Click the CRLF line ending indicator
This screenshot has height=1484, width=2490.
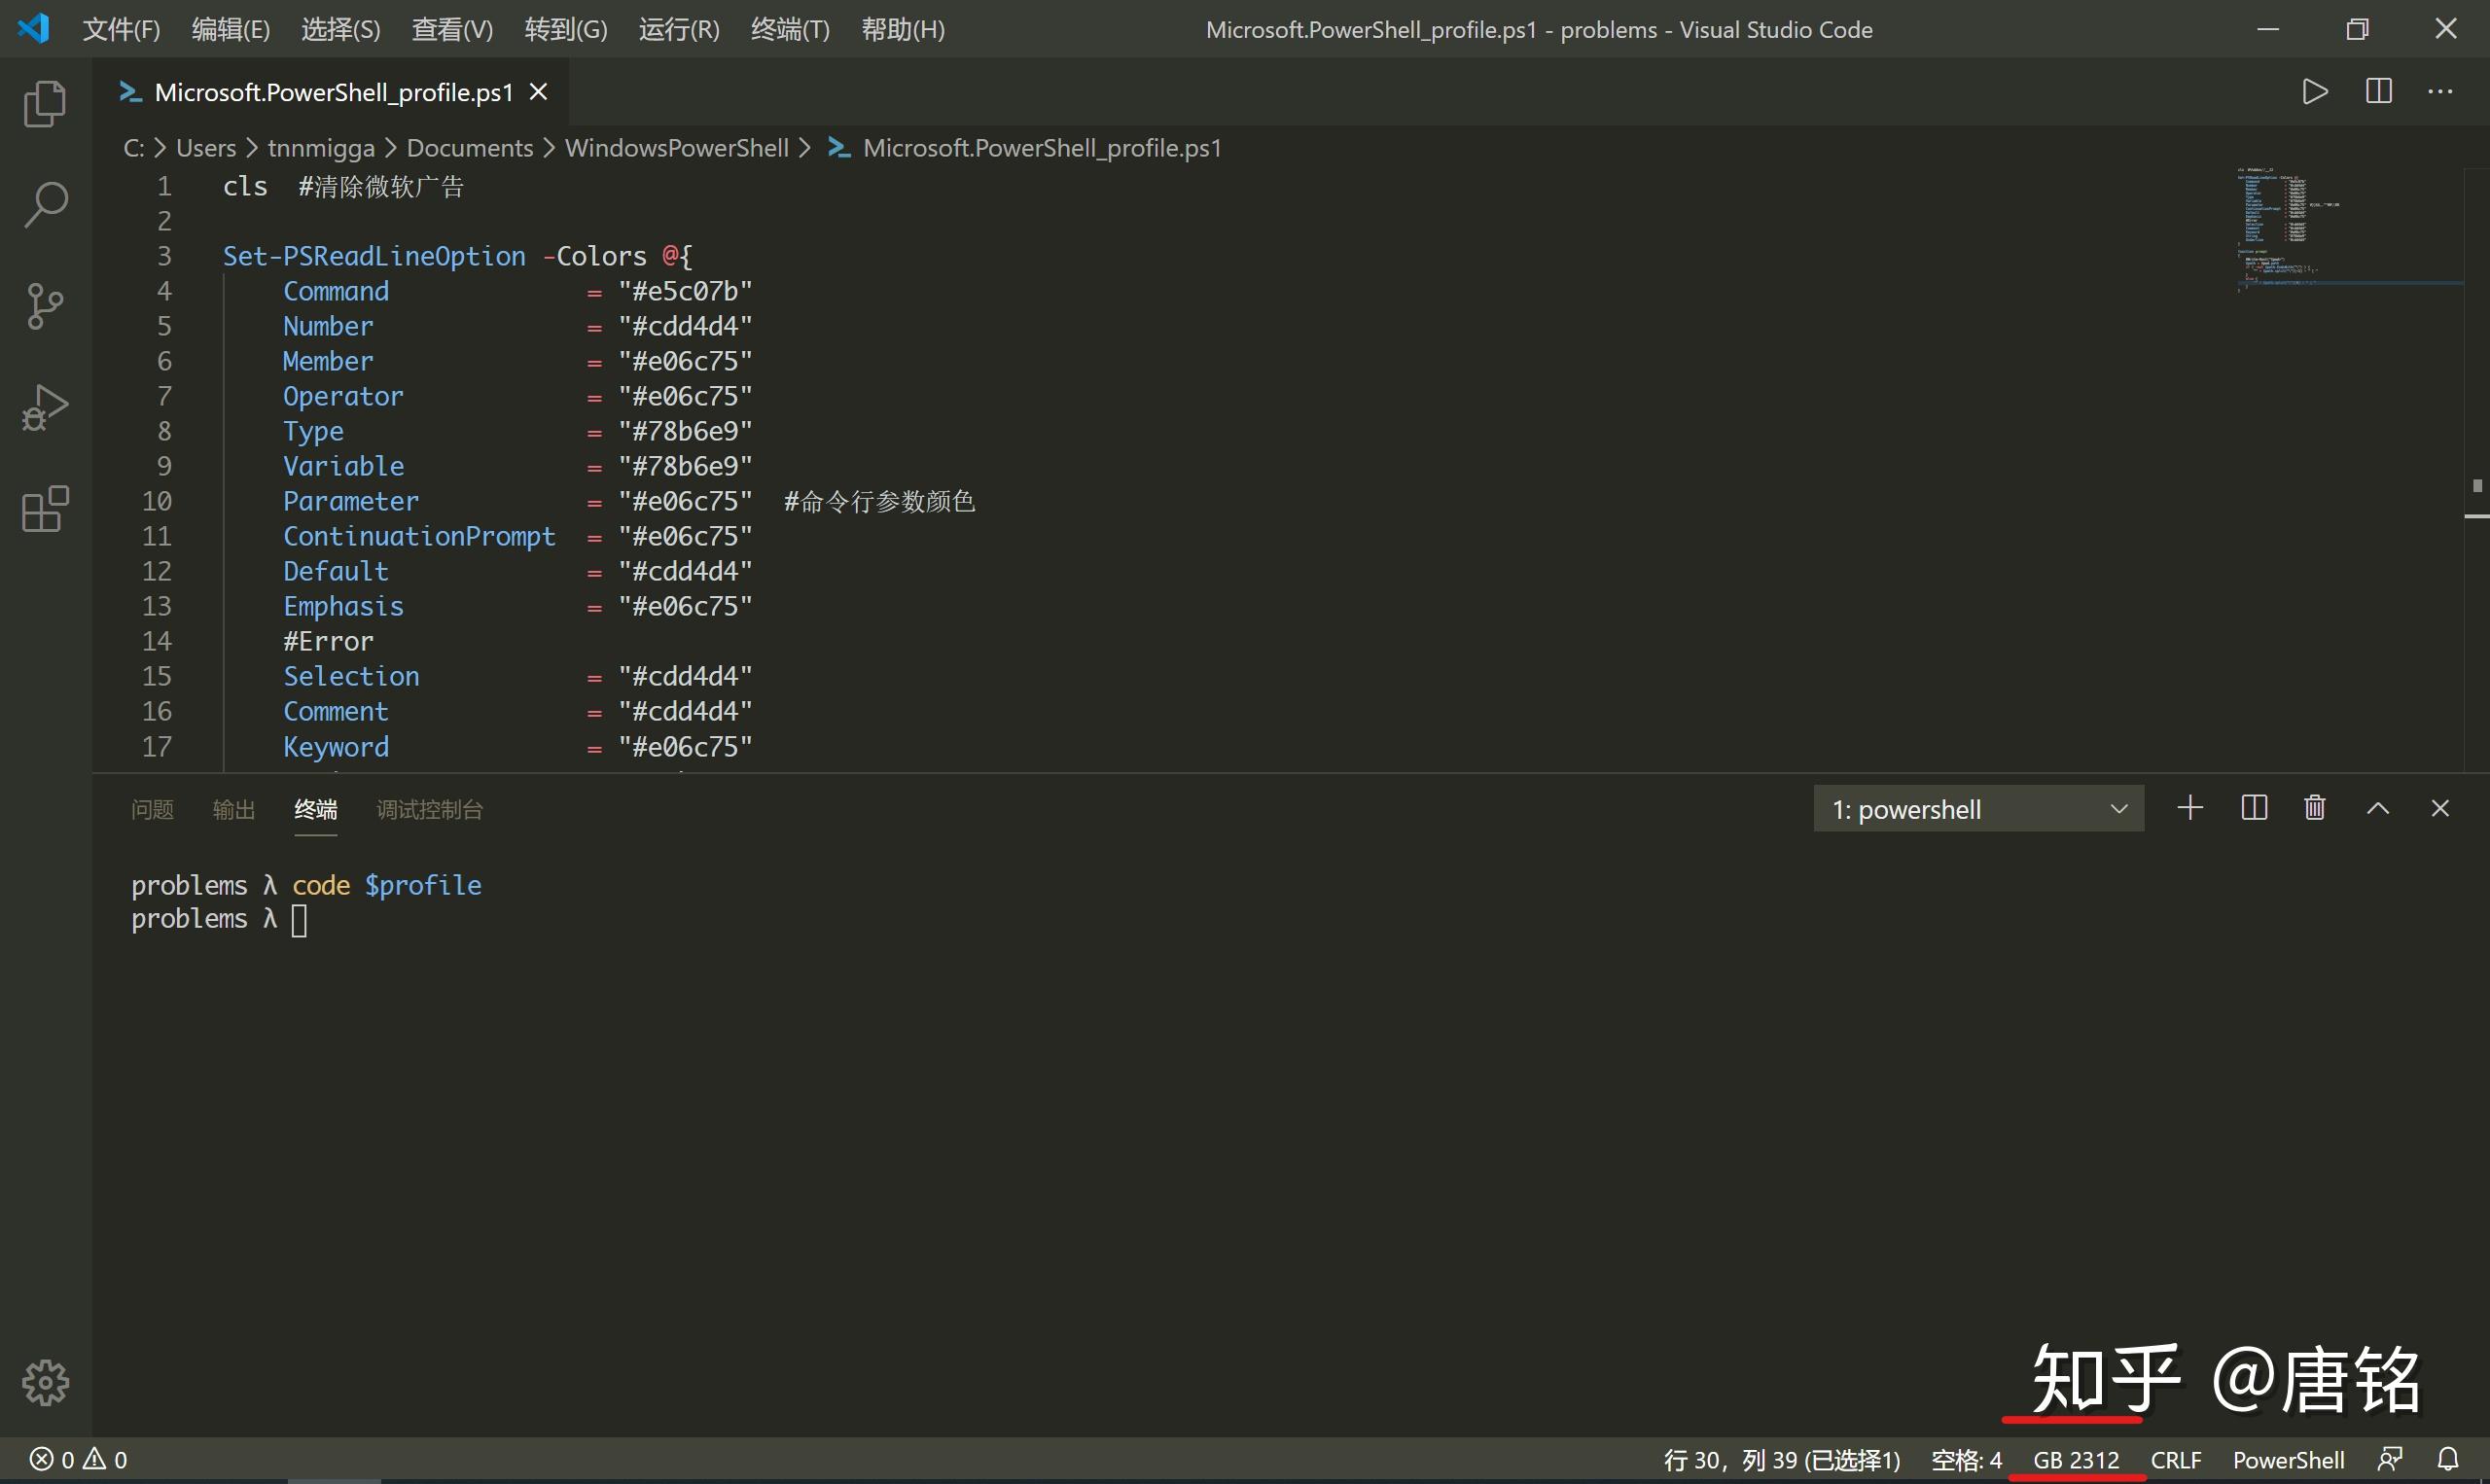click(2176, 1459)
